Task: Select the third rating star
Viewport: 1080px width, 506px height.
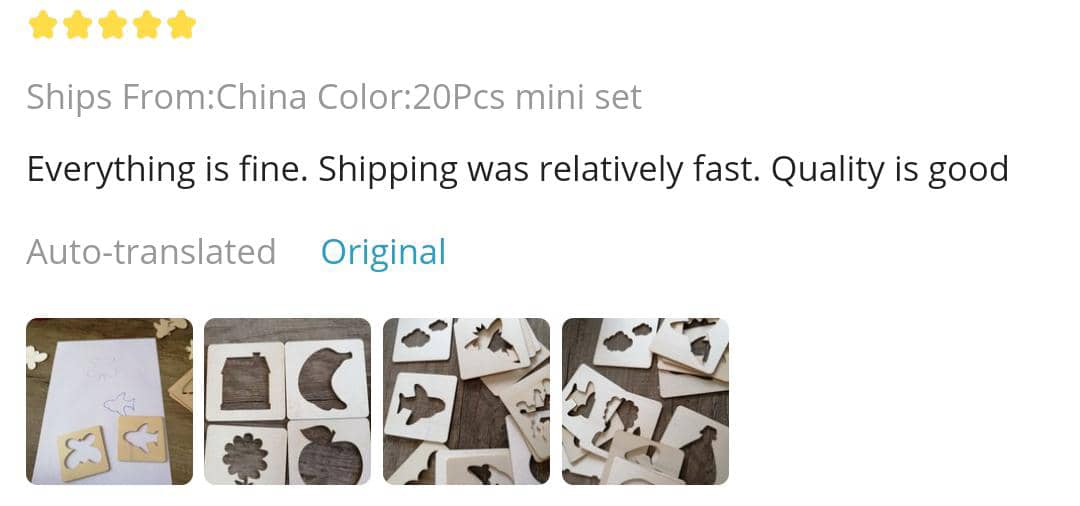Action: [x=112, y=25]
